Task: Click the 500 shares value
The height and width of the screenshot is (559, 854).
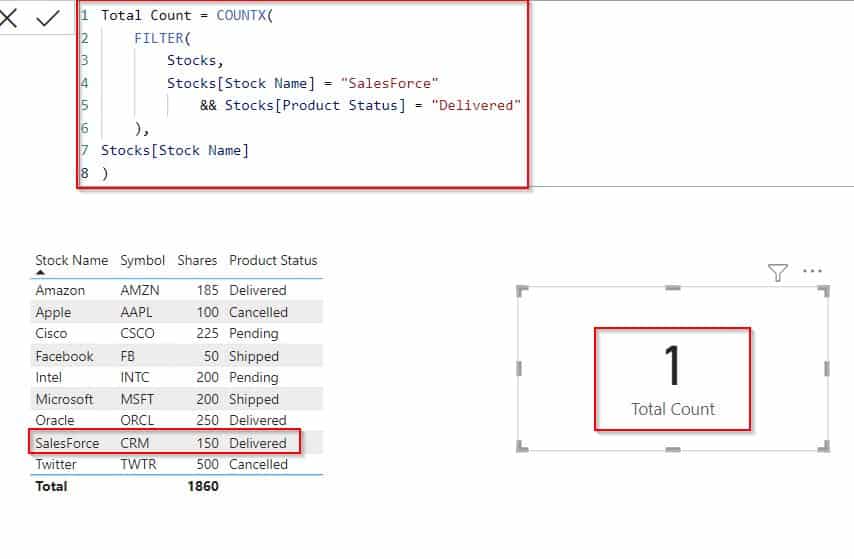Action: tap(208, 464)
